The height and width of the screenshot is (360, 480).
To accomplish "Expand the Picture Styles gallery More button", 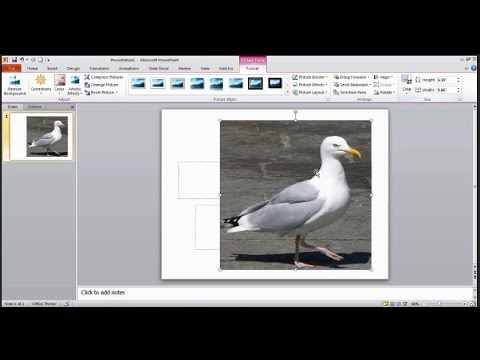I will pos(287,92).
